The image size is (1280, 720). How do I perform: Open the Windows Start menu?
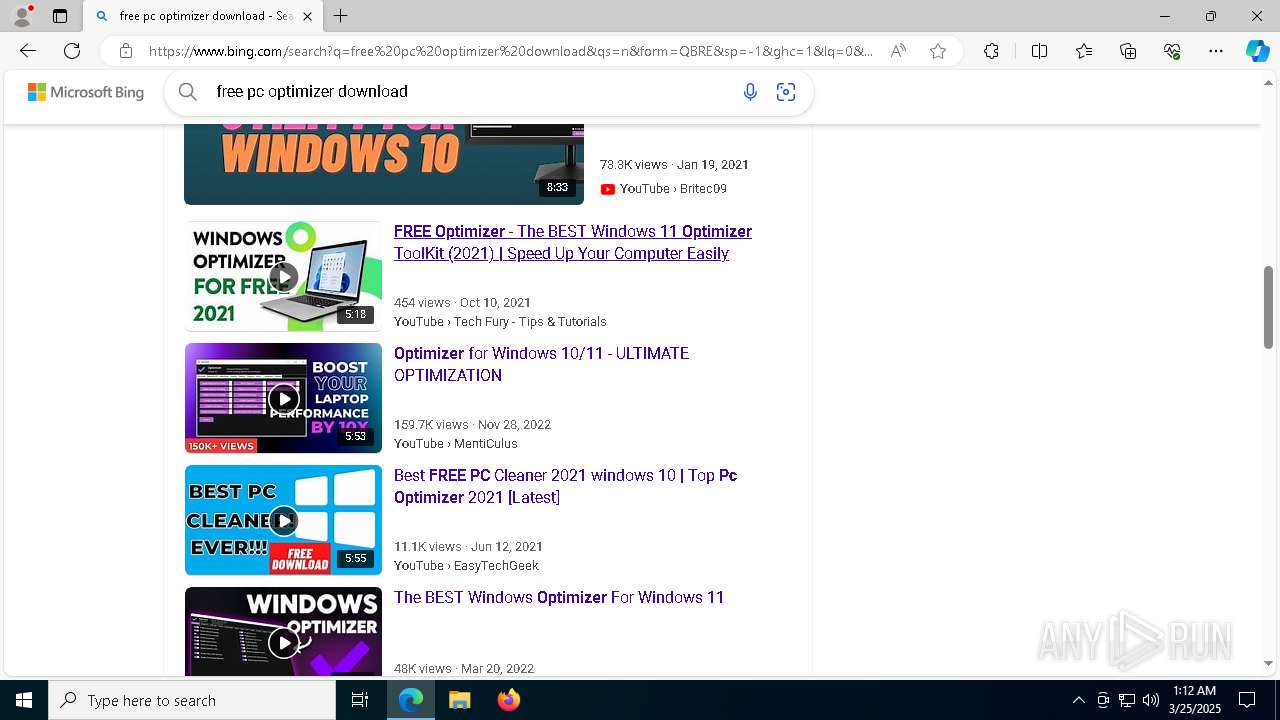tap(24, 700)
